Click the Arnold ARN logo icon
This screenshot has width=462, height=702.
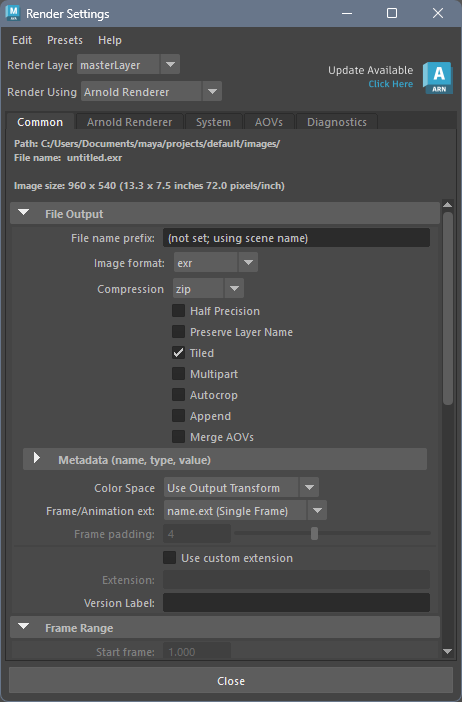[438, 78]
